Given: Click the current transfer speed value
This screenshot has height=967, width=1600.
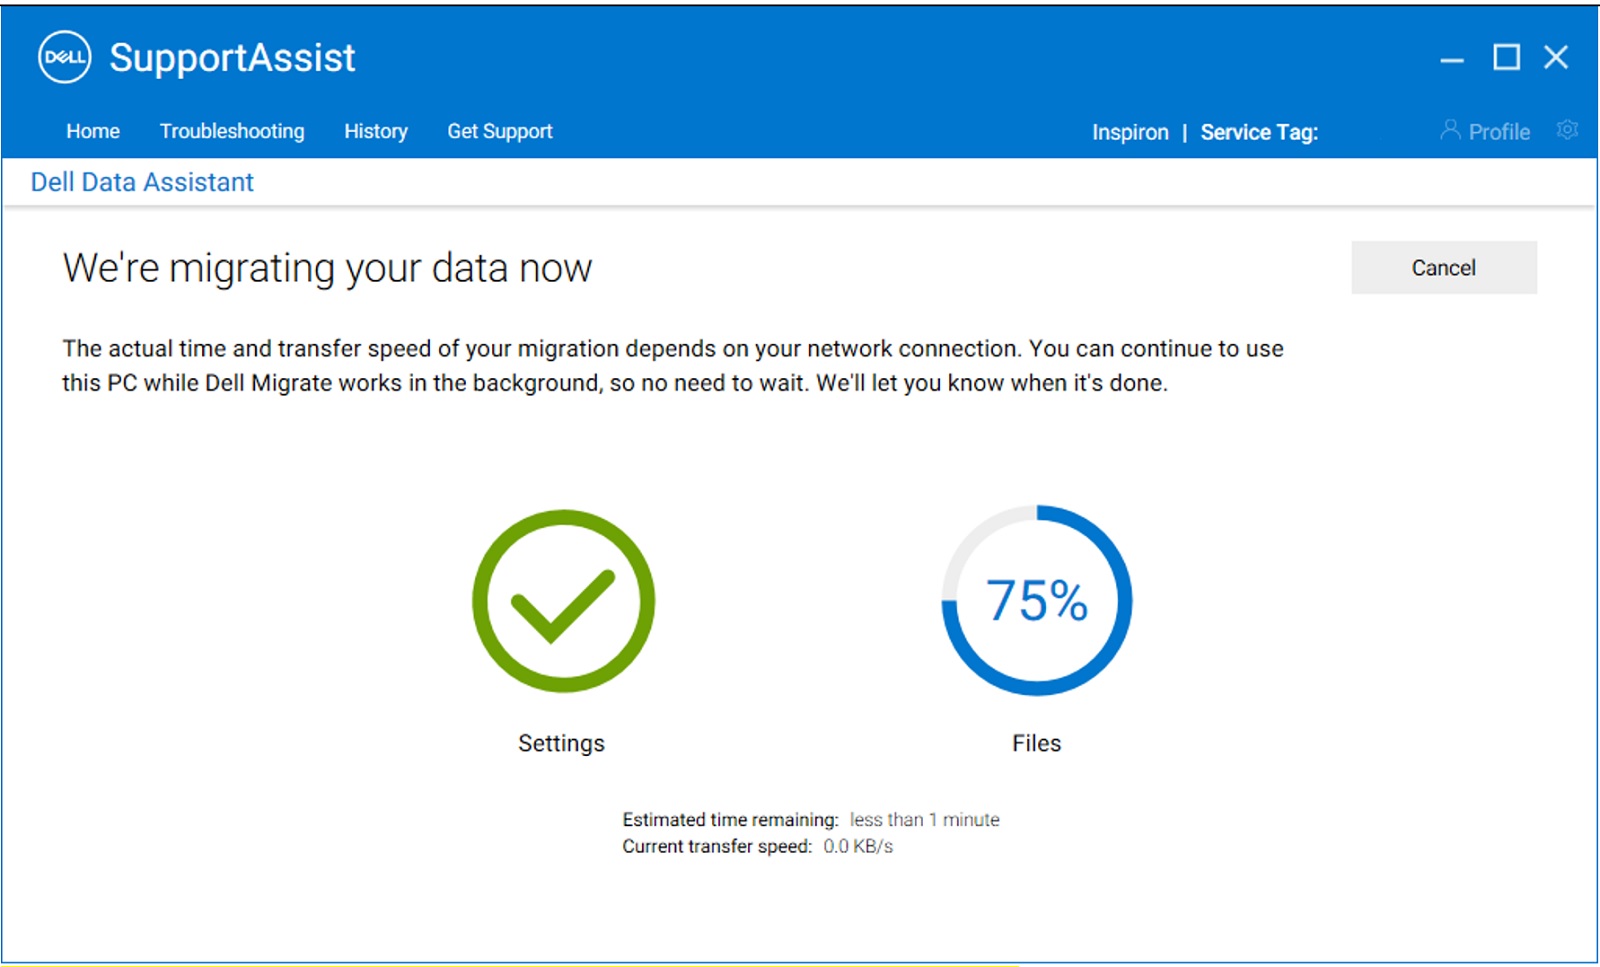Looking at the screenshot, I should 858,846.
